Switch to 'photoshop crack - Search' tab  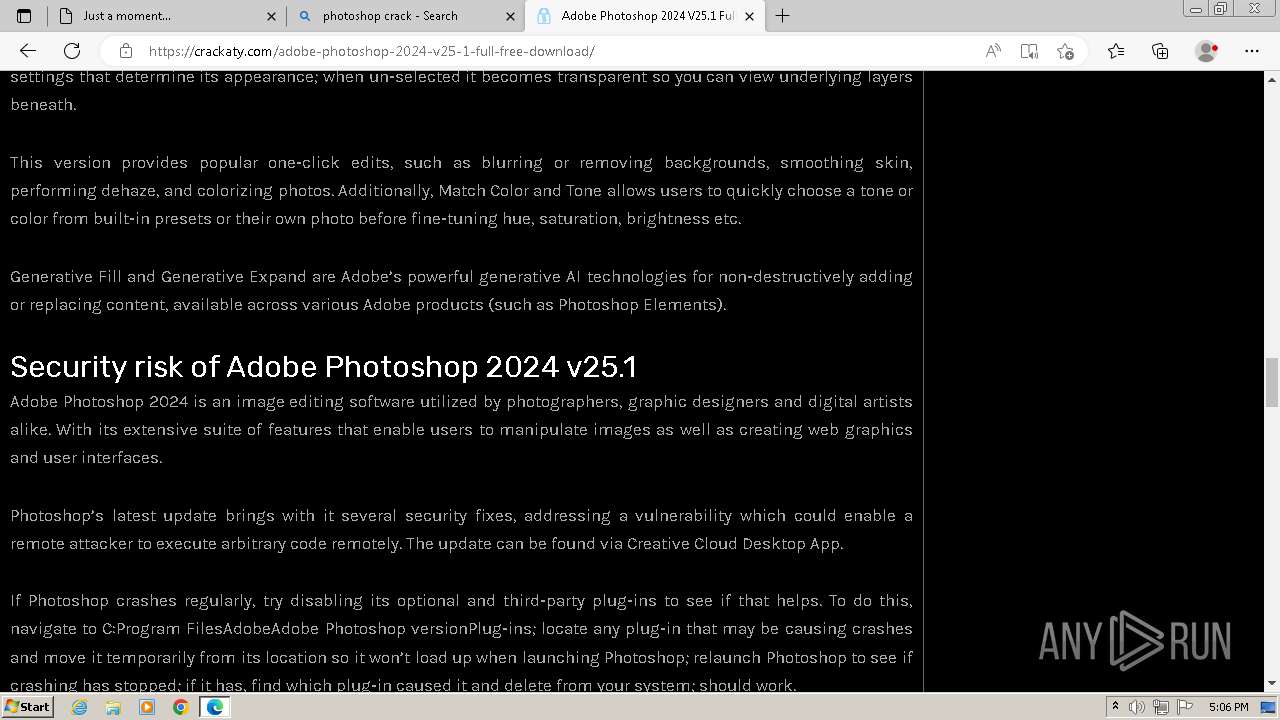(x=406, y=16)
